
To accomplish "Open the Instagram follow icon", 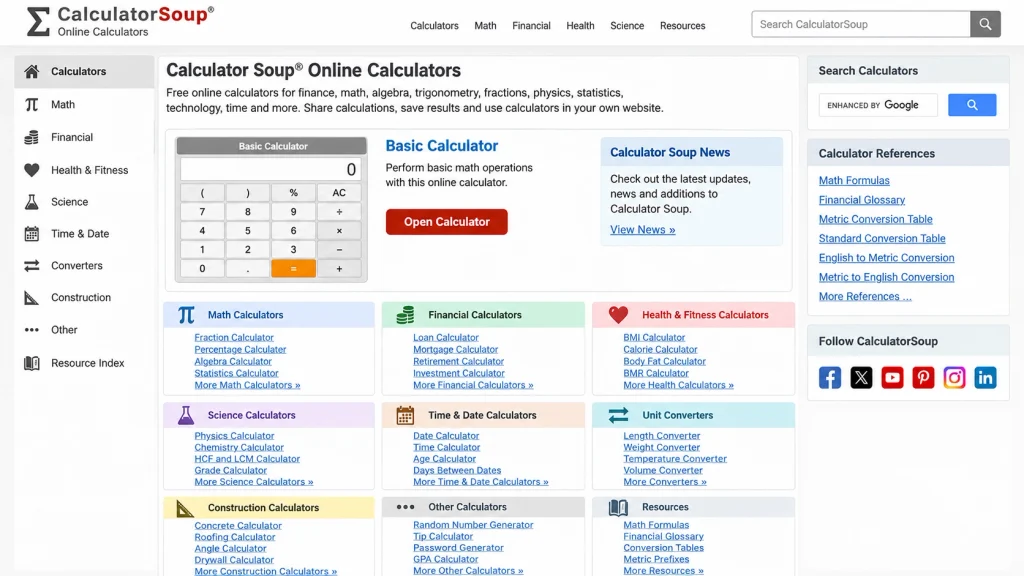I will coord(954,377).
